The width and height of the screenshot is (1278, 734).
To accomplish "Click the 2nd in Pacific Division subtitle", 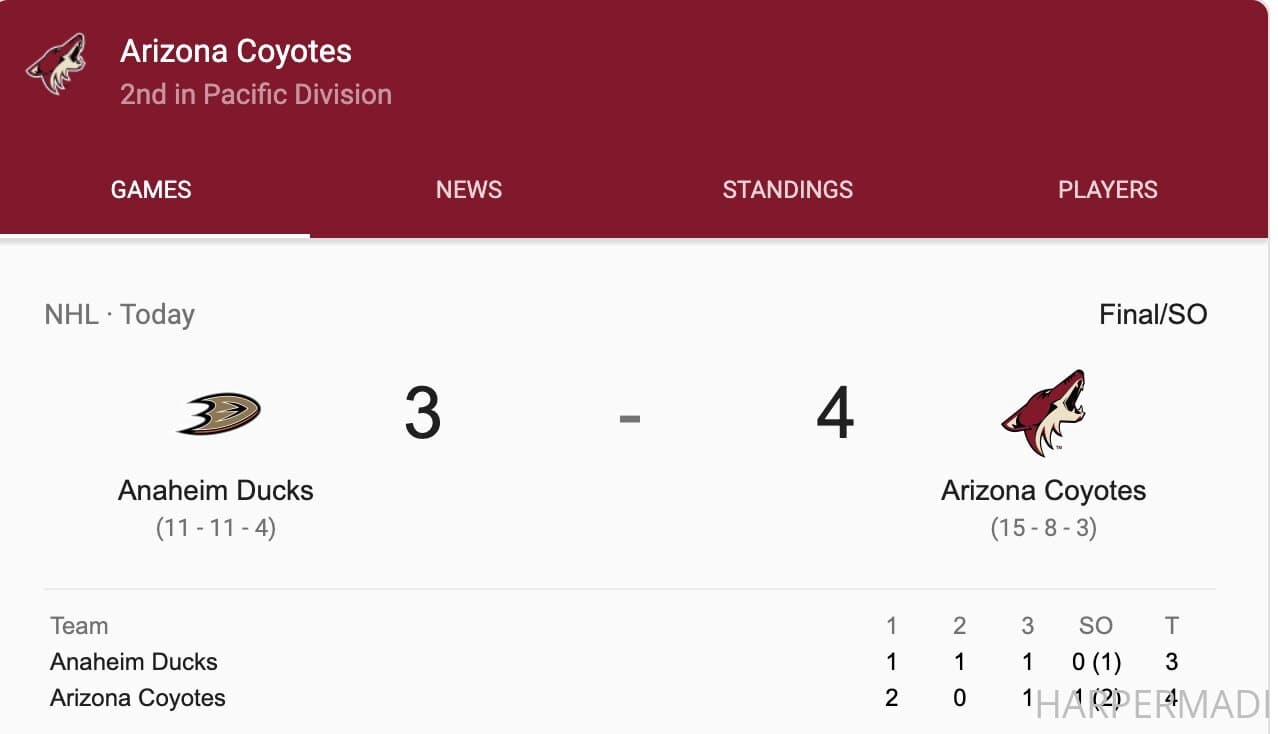I will 256,94.
